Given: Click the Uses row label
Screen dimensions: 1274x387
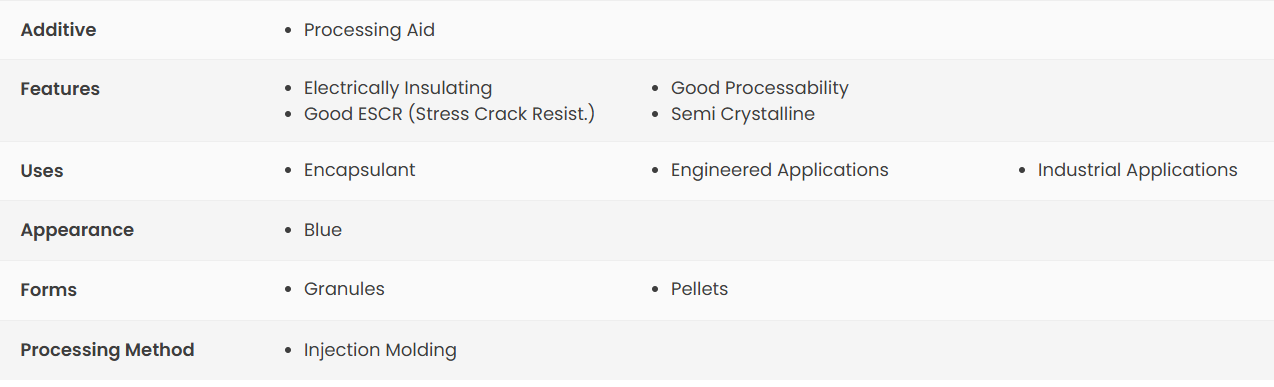Looking at the screenshot, I should (x=41, y=171).
